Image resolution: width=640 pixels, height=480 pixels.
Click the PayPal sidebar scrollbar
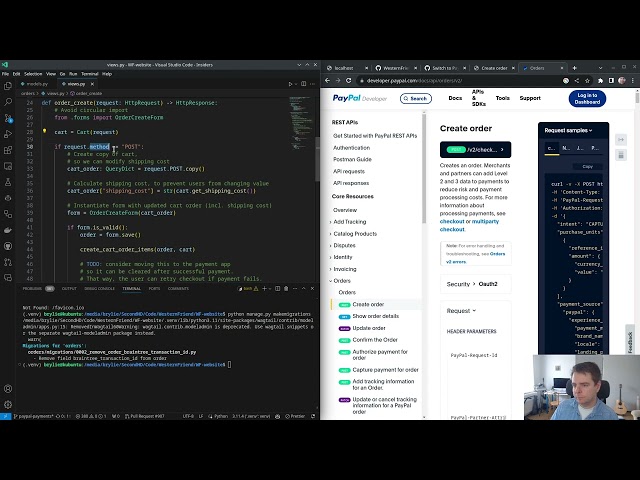click(x=424, y=168)
